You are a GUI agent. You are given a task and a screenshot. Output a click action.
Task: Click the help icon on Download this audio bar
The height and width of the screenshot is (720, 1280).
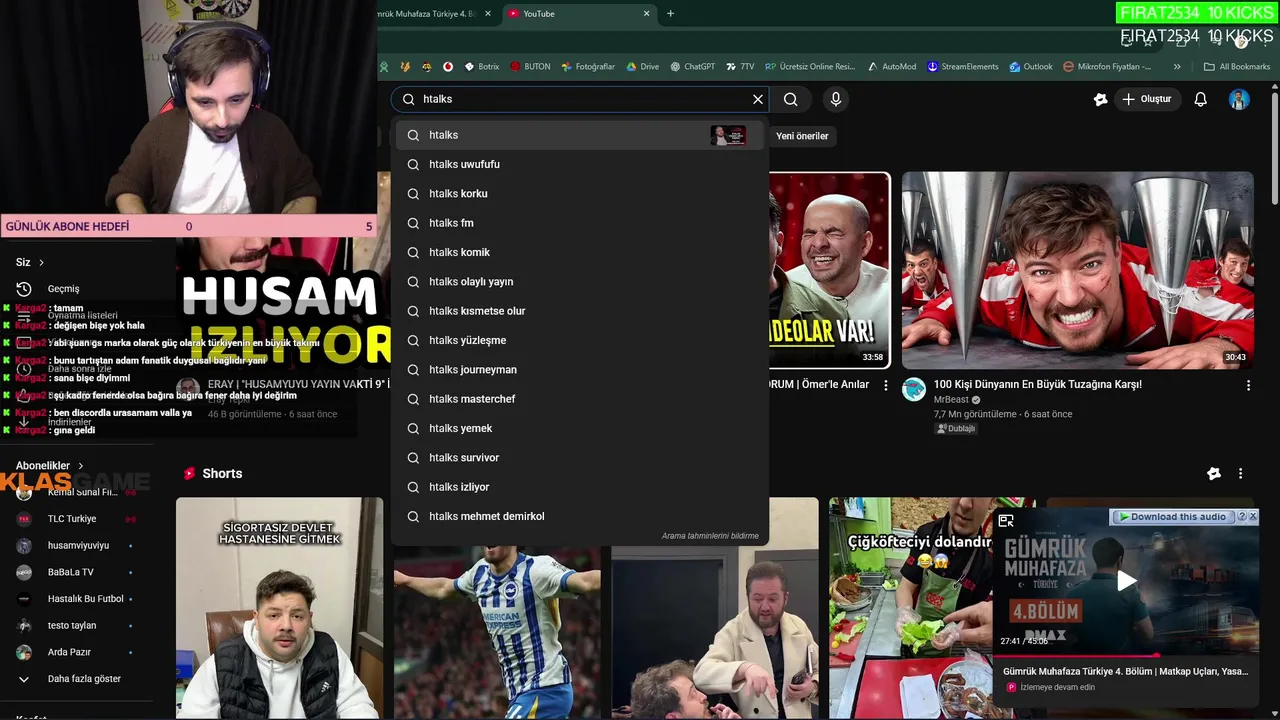coord(1242,516)
